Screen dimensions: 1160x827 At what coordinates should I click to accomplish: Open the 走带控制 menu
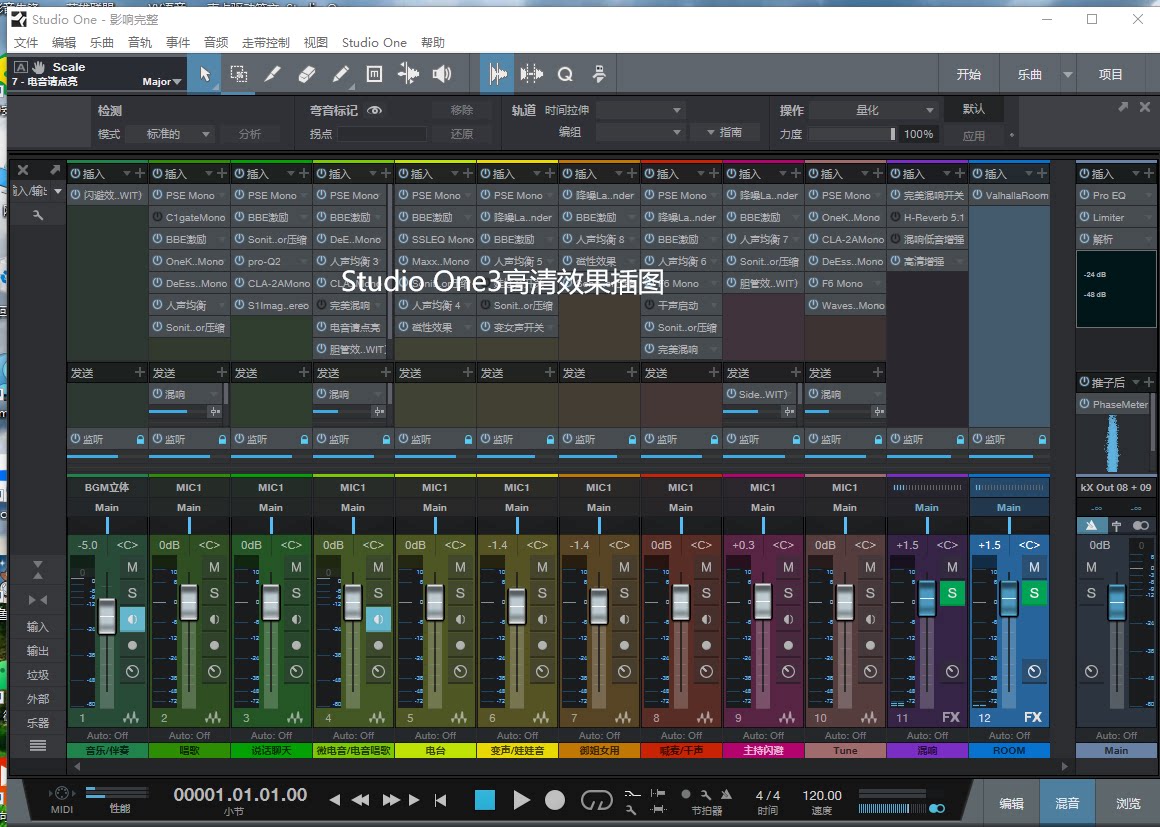pos(266,42)
